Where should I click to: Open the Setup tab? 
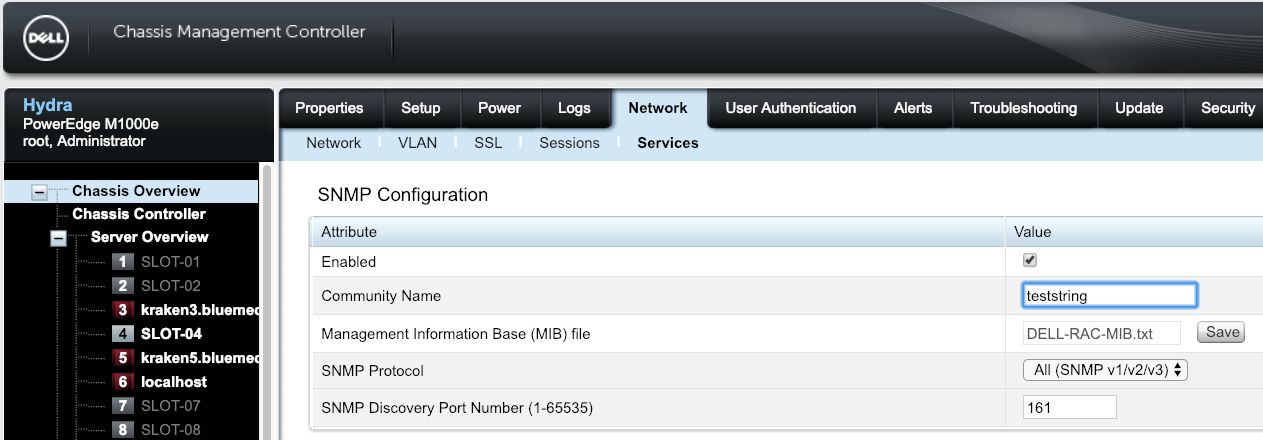pos(420,108)
